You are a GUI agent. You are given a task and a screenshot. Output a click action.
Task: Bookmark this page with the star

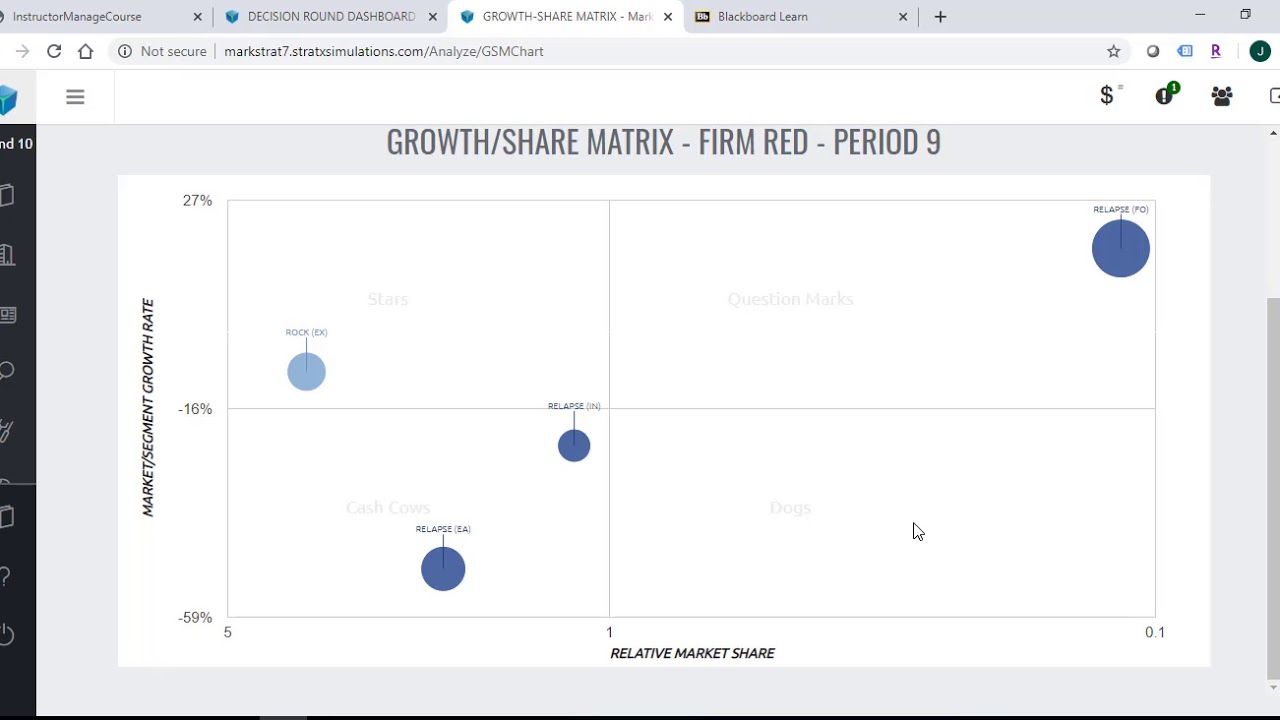click(1113, 51)
